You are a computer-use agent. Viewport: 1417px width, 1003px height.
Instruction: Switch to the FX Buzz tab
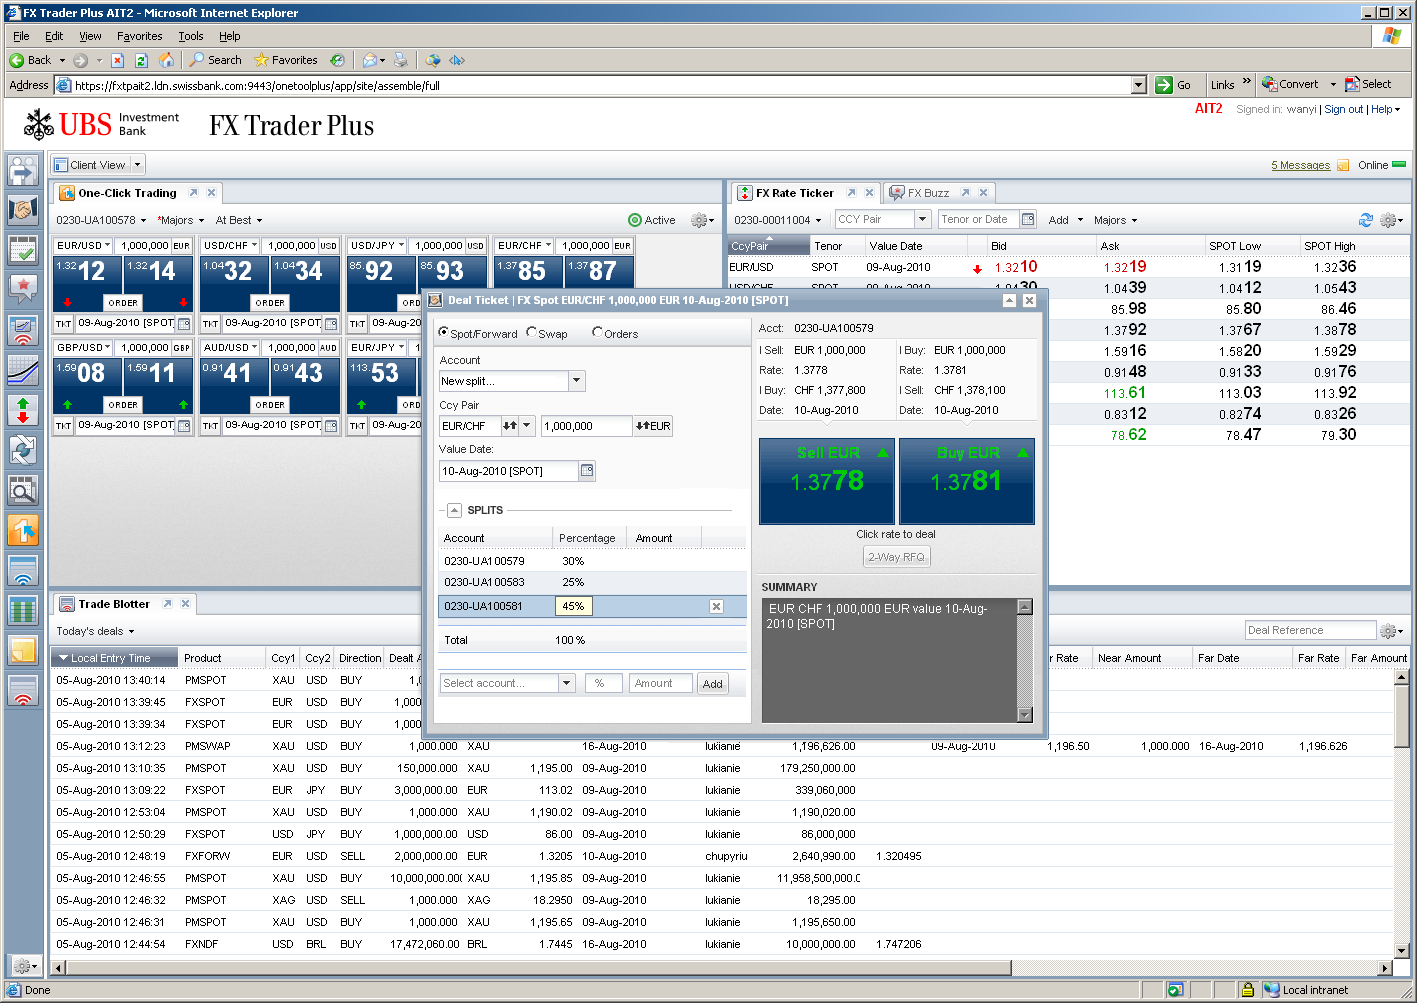coord(927,193)
